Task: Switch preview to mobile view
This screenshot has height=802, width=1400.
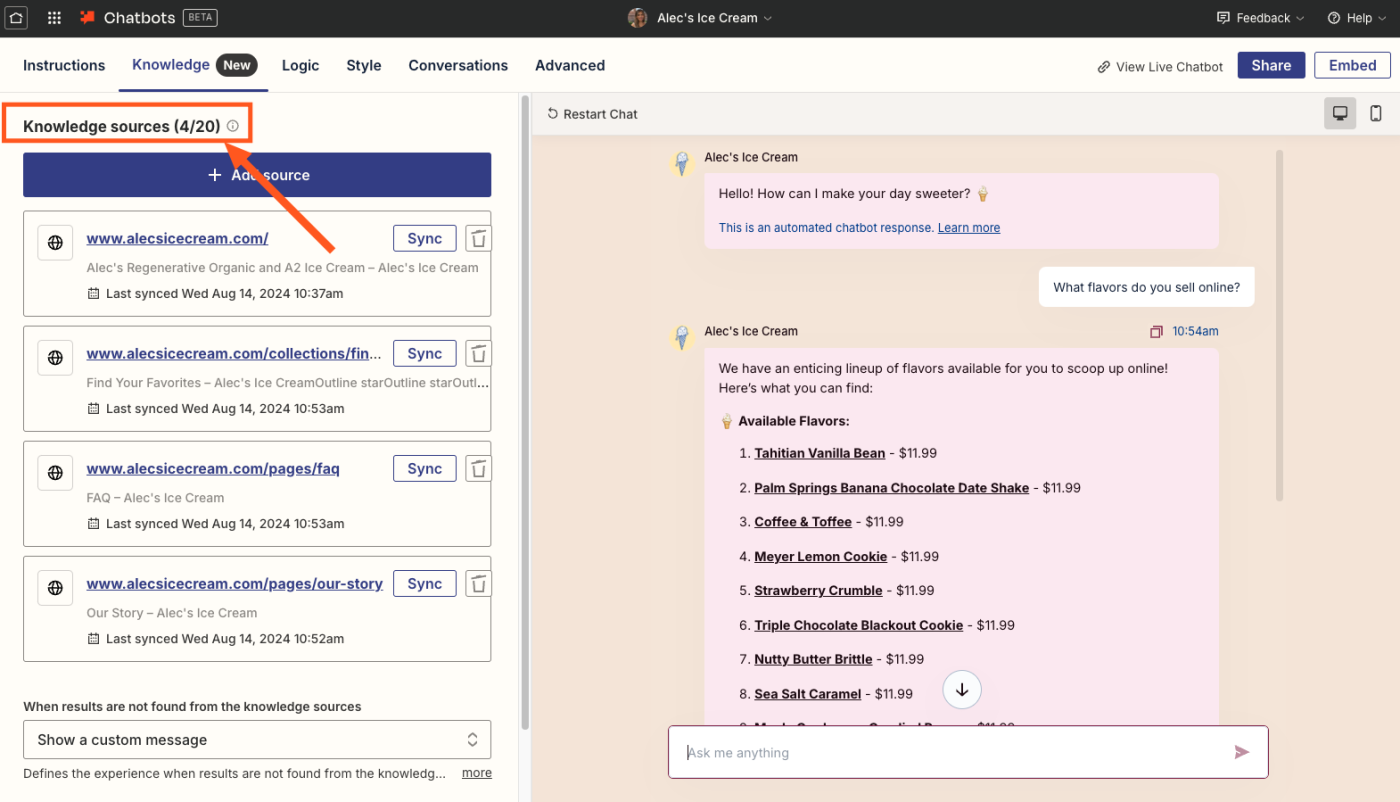Action: click(x=1375, y=114)
